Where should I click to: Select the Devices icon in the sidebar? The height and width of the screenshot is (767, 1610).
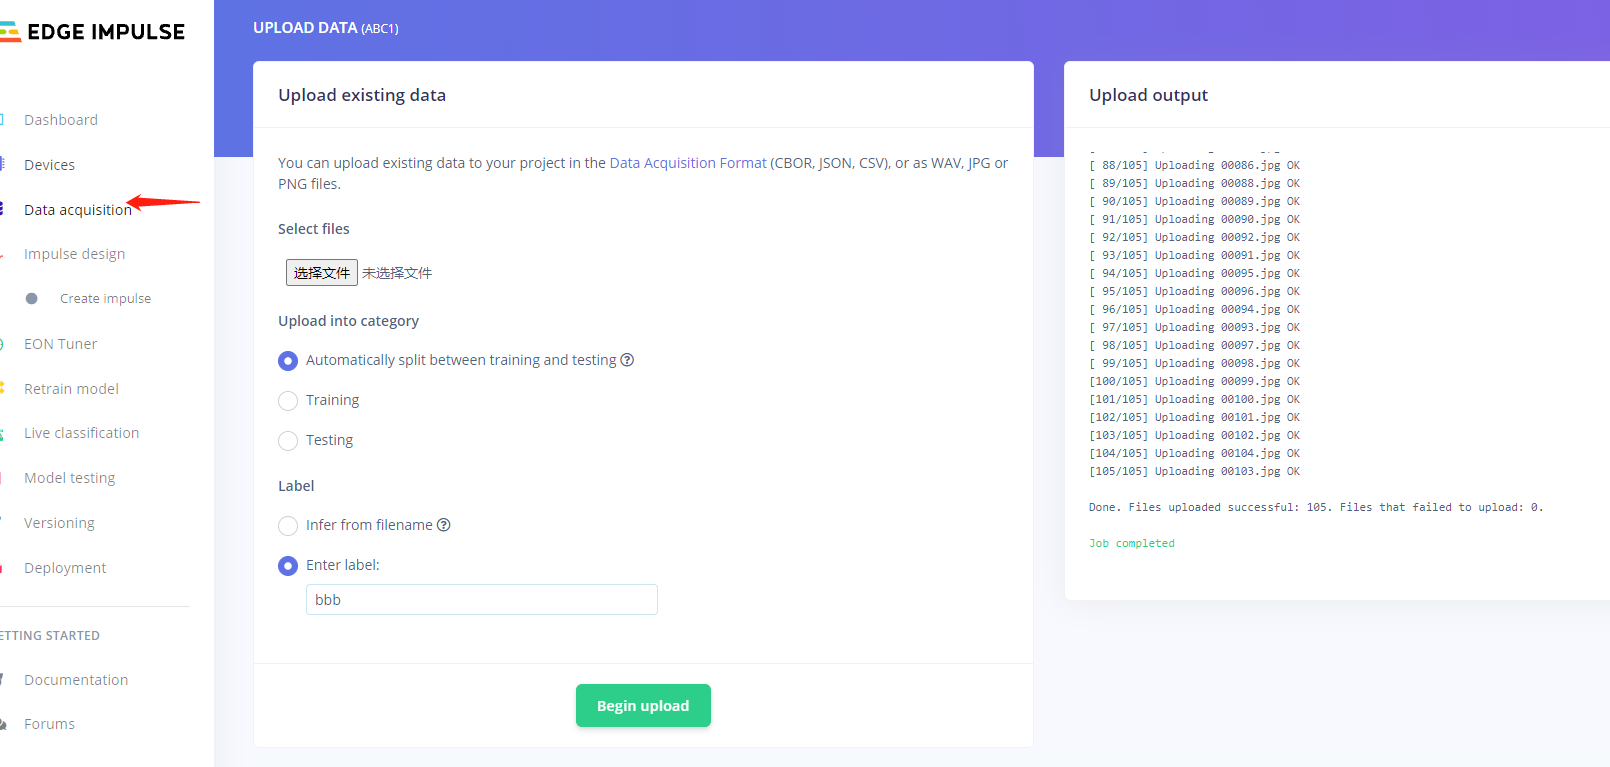pyautogui.click(x=8, y=164)
